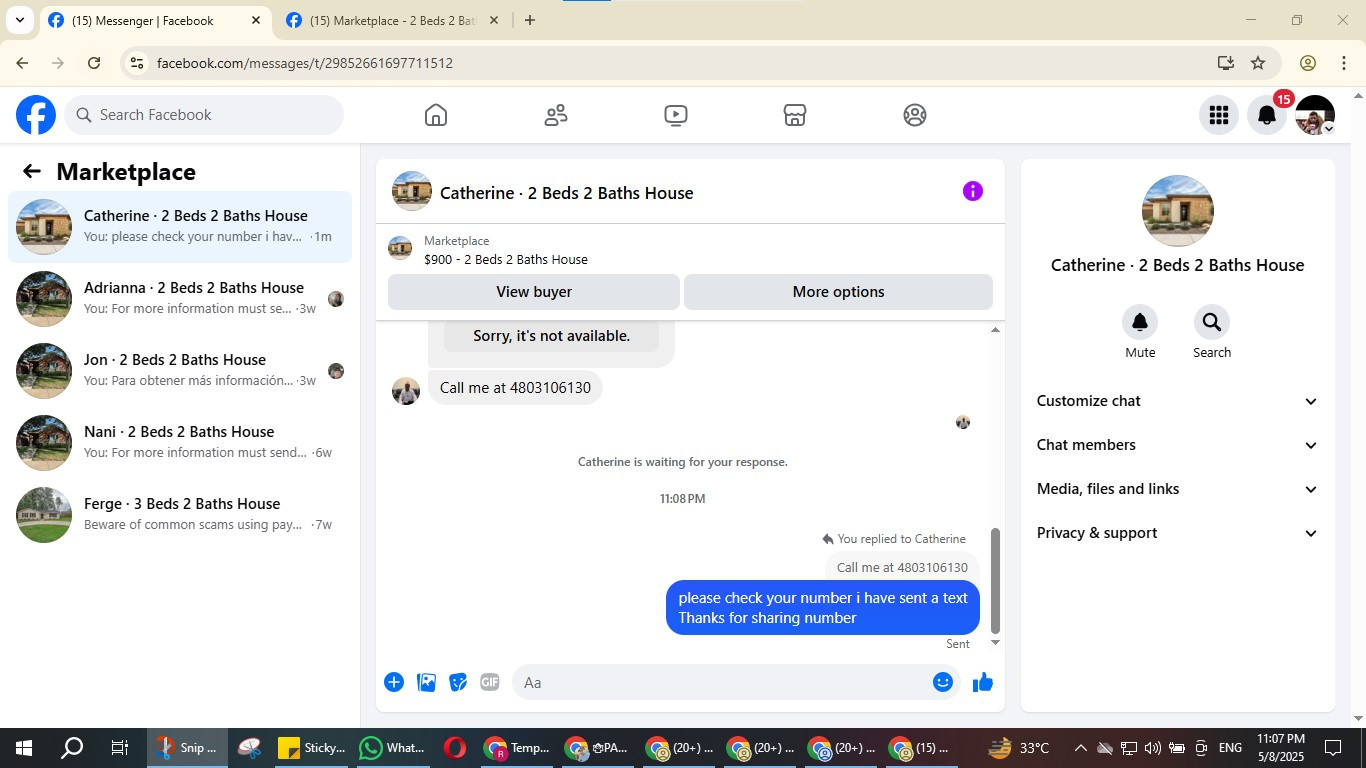Click the More options button
Image resolution: width=1366 pixels, height=768 pixels.
tap(838, 292)
